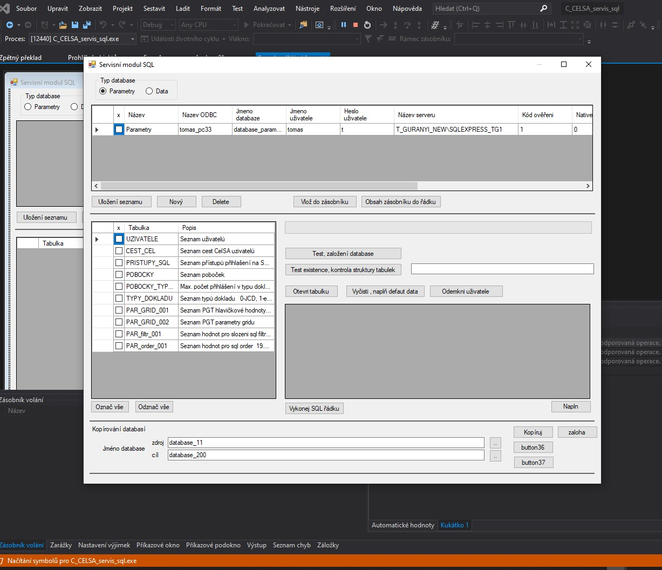
Task: Click the Test, založení database button
Action: pos(343,253)
